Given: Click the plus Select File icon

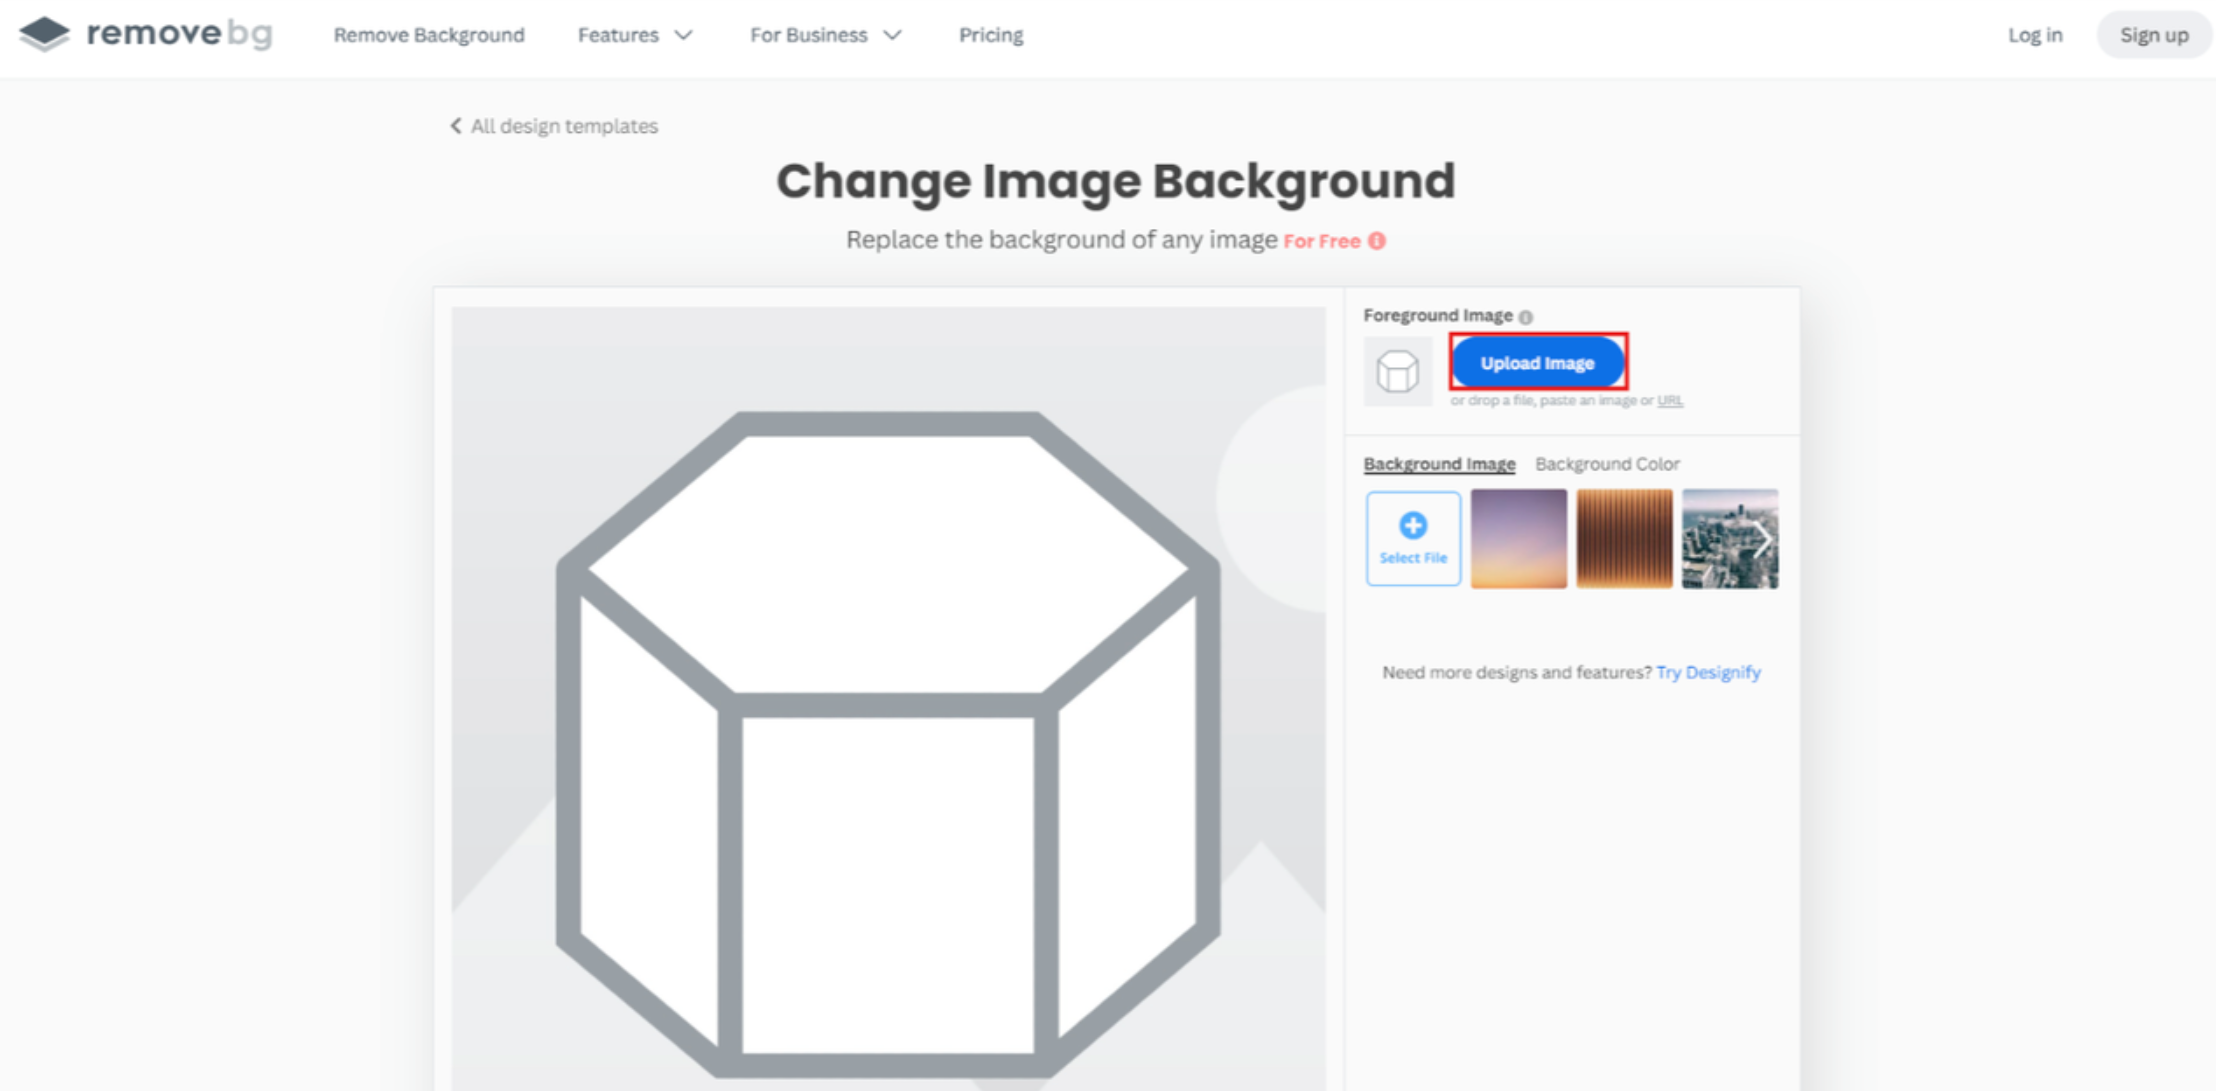Looking at the screenshot, I should (1413, 526).
